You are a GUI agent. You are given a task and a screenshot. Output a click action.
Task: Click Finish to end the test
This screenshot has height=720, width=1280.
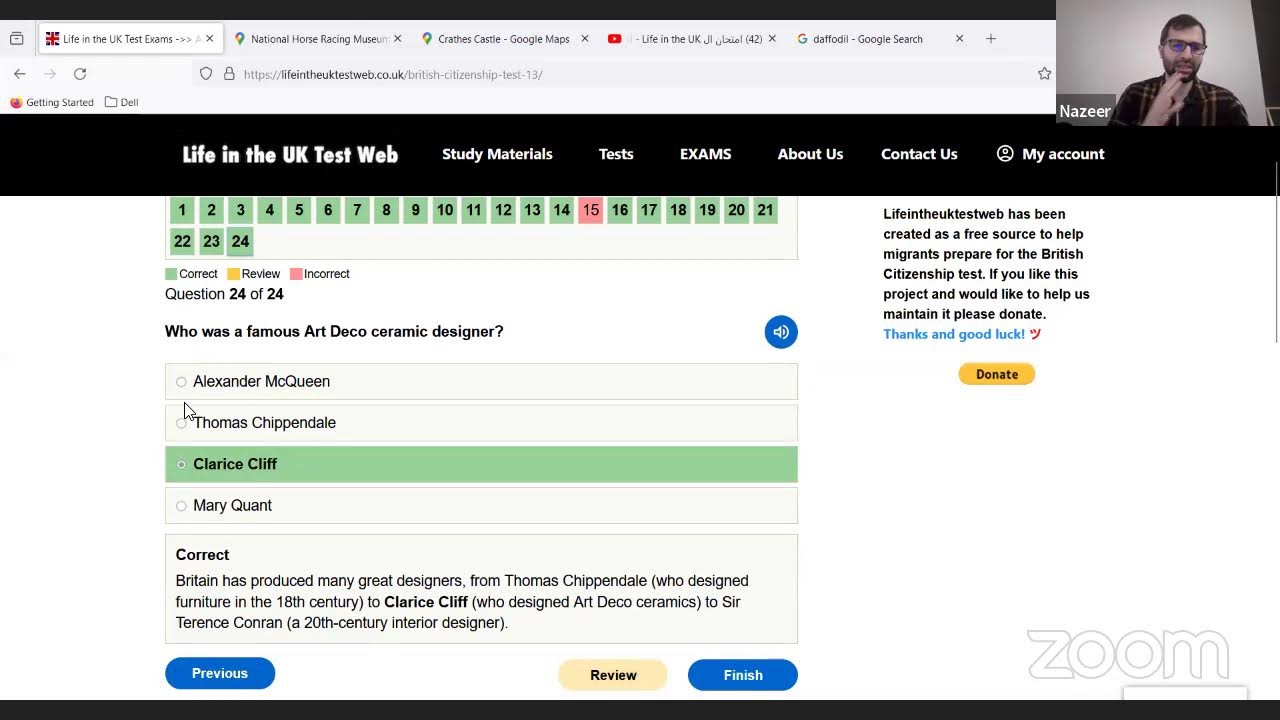click(x=743, y=675)
